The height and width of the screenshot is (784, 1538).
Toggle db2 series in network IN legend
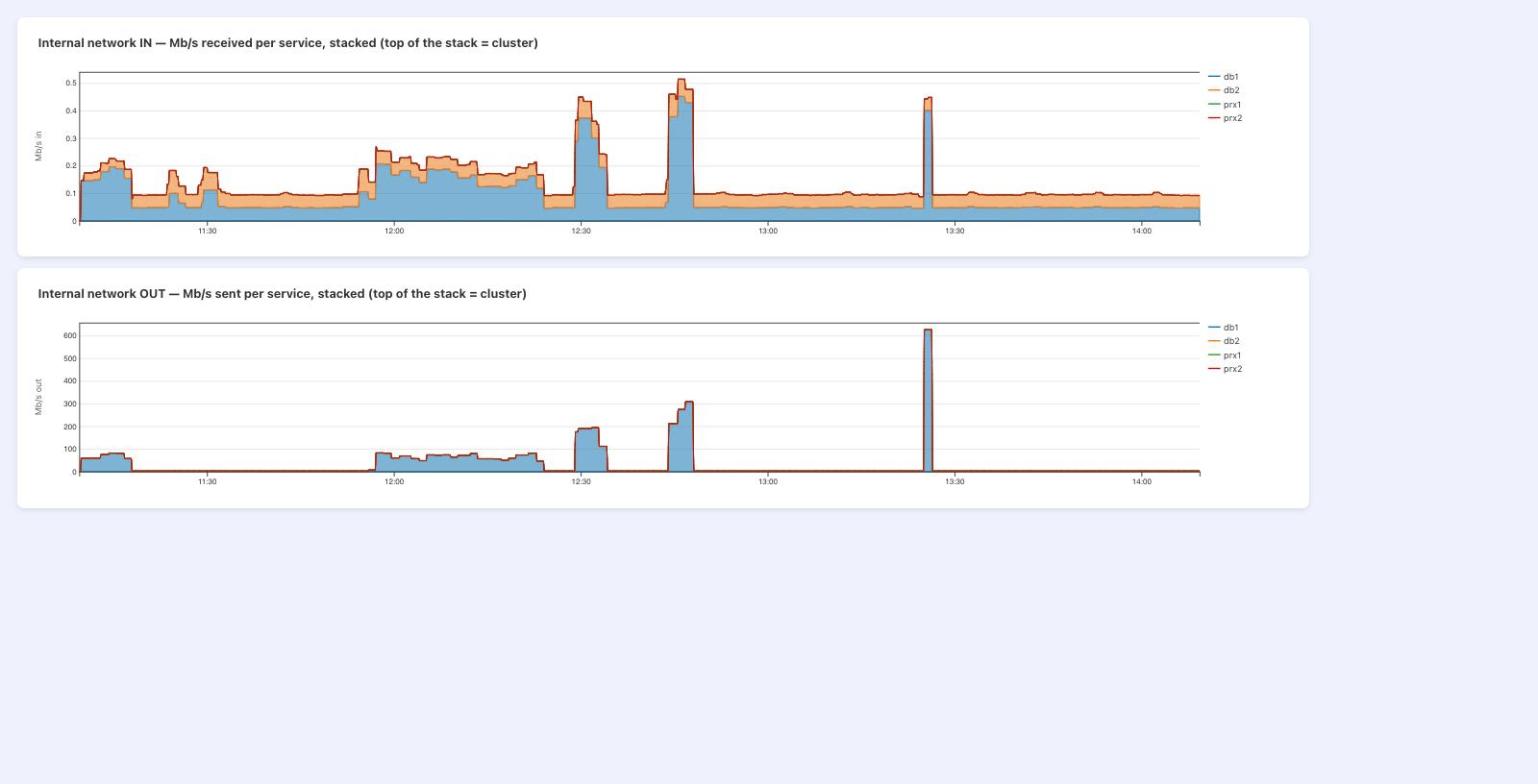click(1224, 90)
